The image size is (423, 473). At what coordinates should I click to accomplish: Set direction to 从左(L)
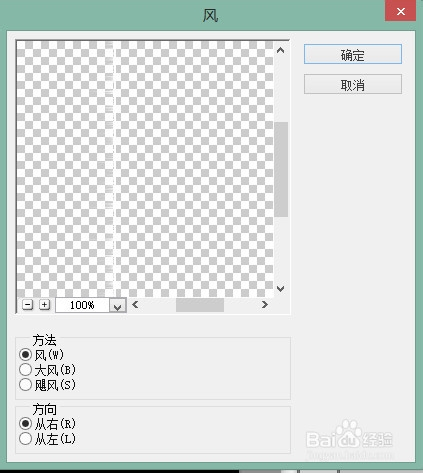click(x=25, y=439)
